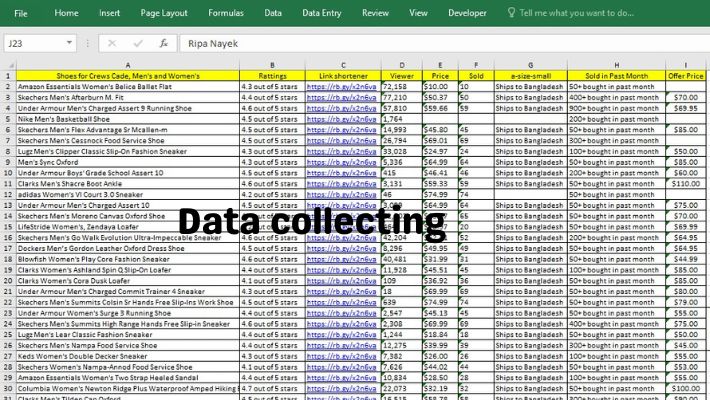The height and width of the screenshot is (400, 710).
Task: Open the Page Layout tab
Action: pyautogui.click(x=164, y=13)
